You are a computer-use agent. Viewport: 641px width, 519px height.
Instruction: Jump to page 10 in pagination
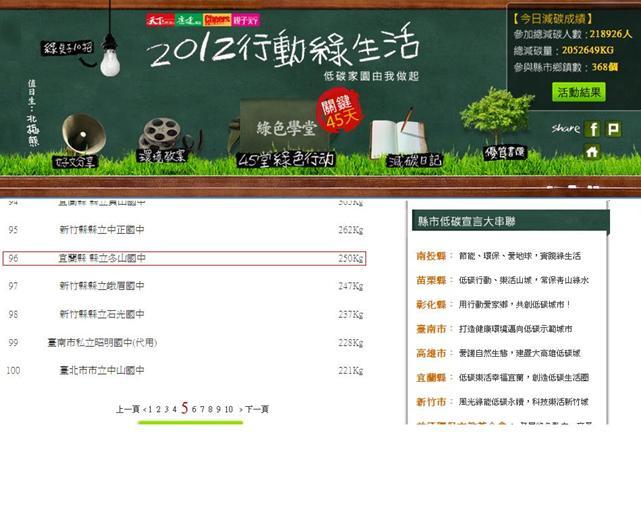click(229, 409)
